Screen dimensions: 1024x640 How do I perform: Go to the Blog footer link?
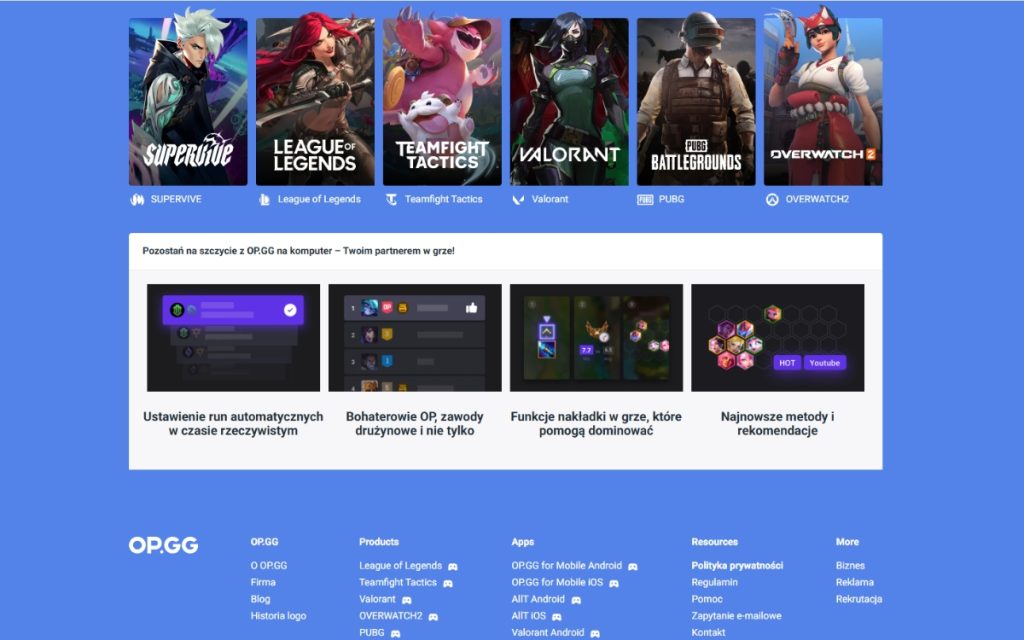coord(260,599)
